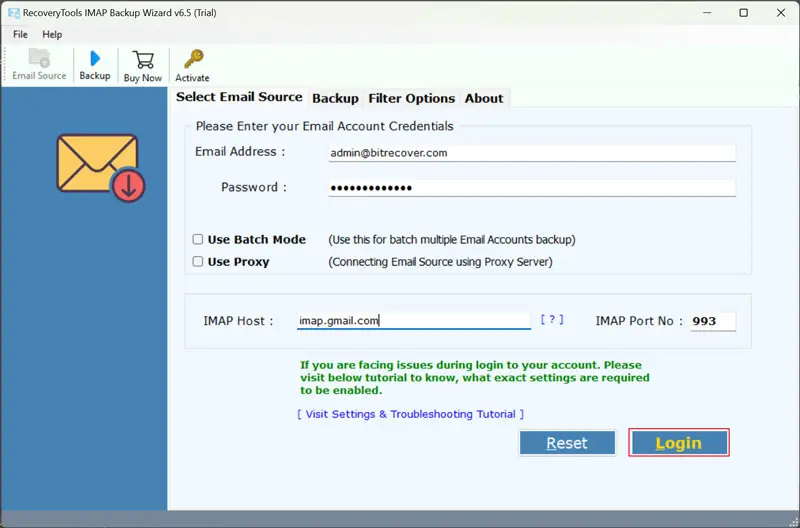Close the IMAP Backup Wizard window
Viewport: 800px width, 528px height.
pyautogui.click(x=781, y=13)
